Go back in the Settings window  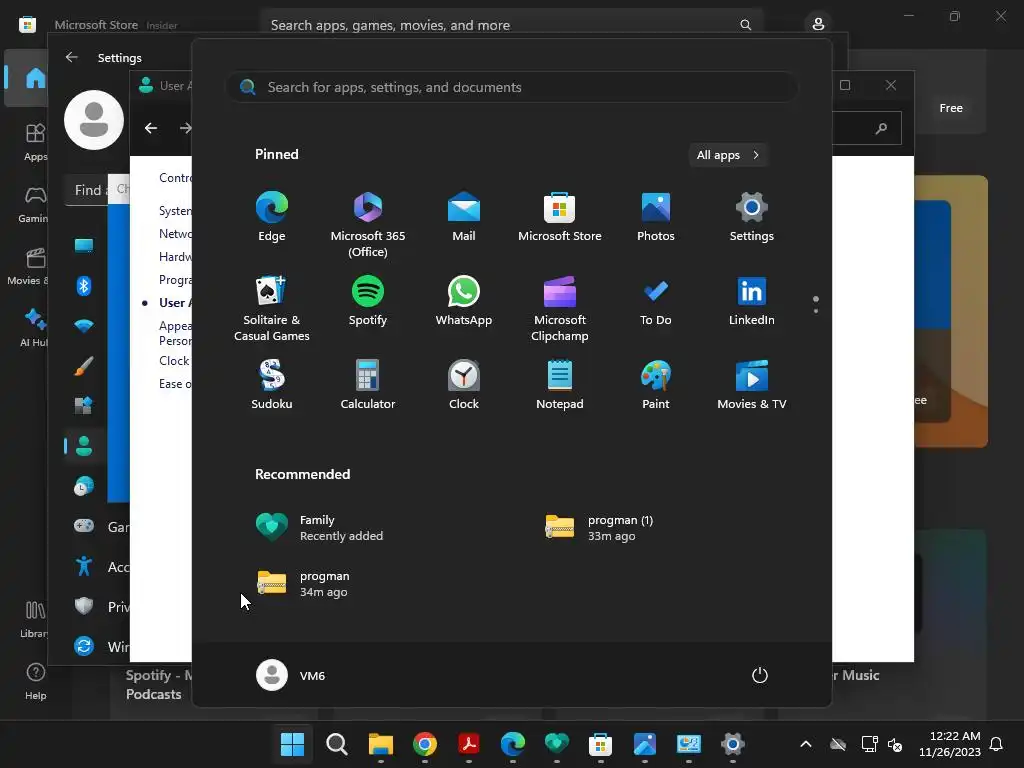(72, 57)
